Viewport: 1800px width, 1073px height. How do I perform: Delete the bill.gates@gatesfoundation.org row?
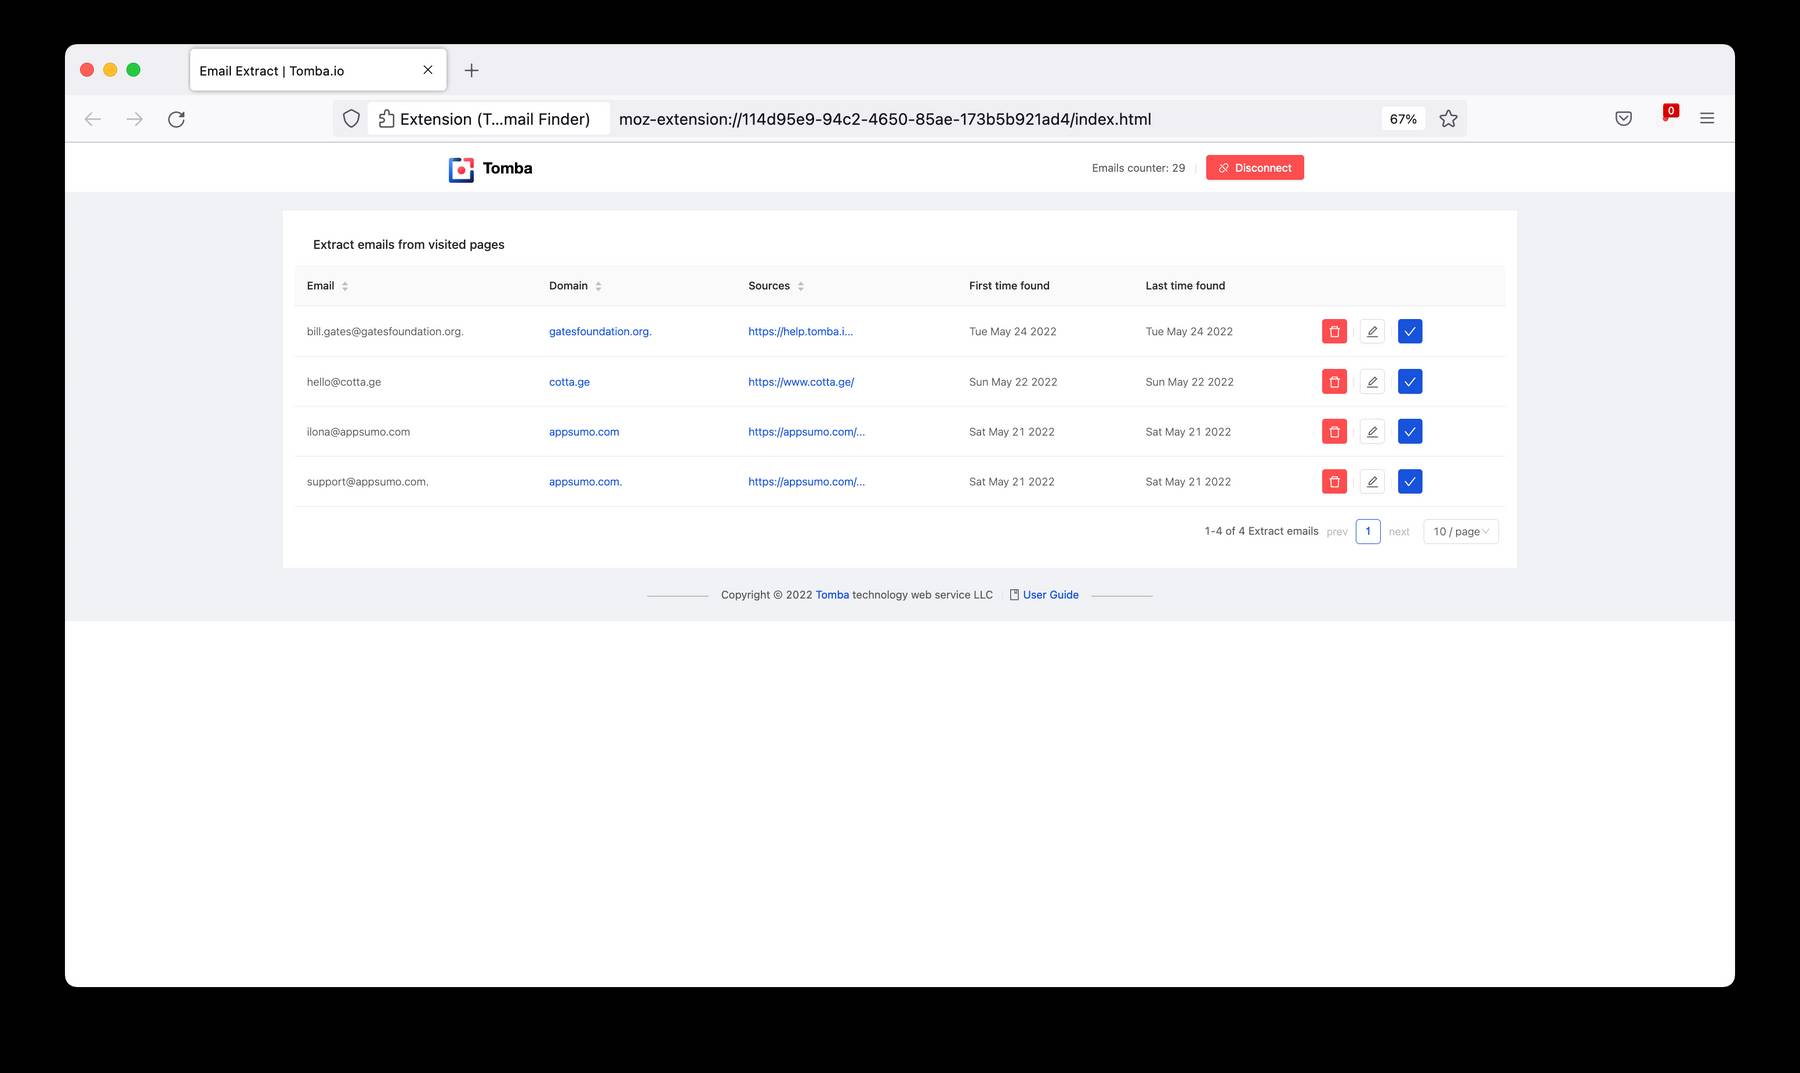tap(1334, 331)
